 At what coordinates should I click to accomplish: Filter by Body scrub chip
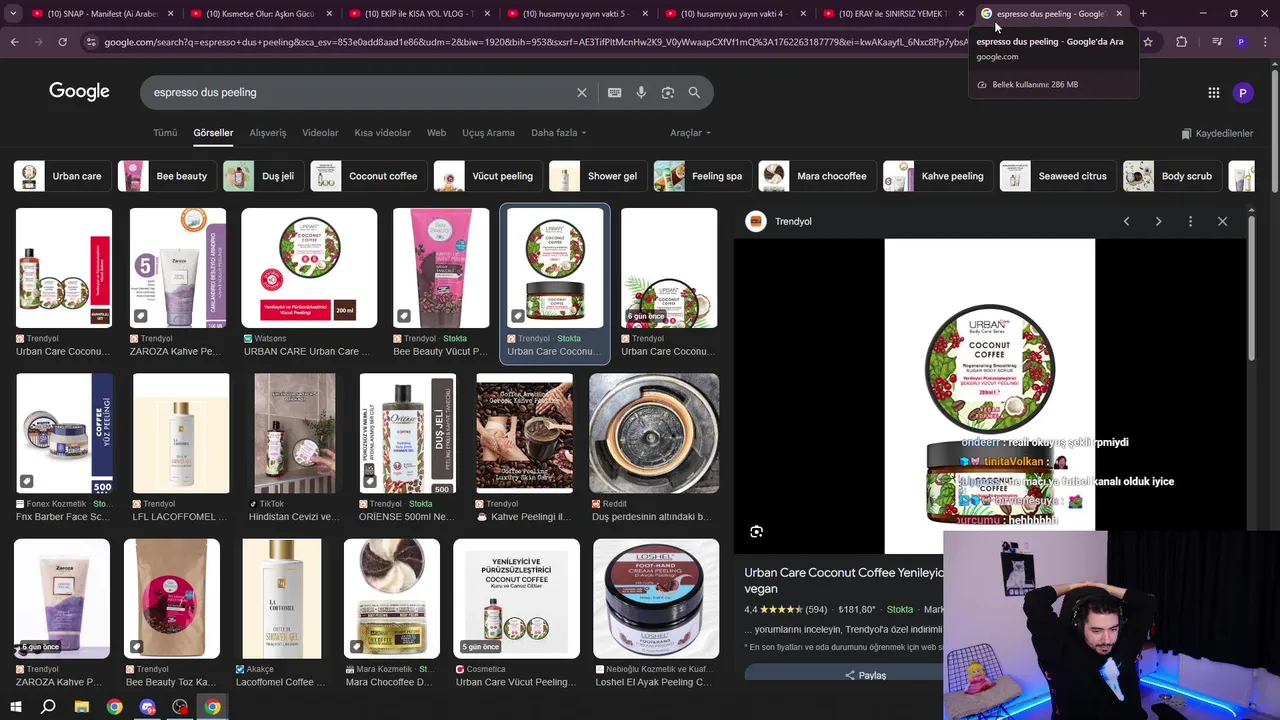pos(1172,176)
